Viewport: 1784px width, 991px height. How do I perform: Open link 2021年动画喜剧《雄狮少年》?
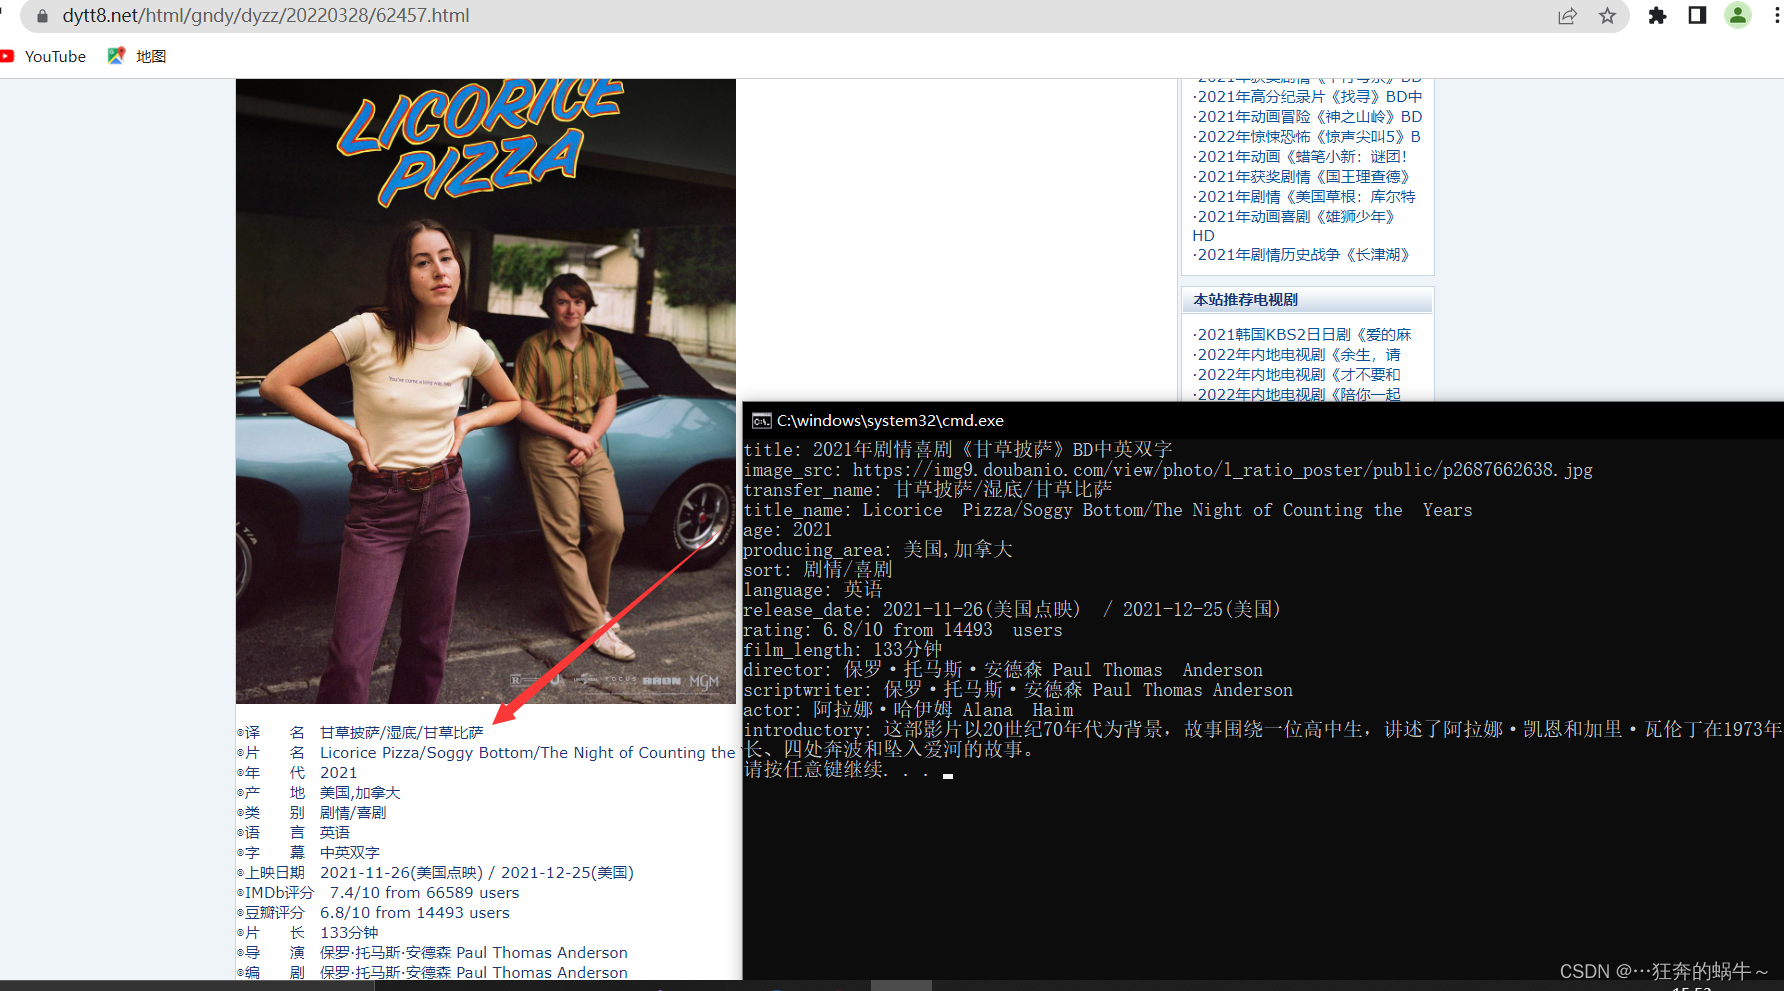coord(1294,217)
